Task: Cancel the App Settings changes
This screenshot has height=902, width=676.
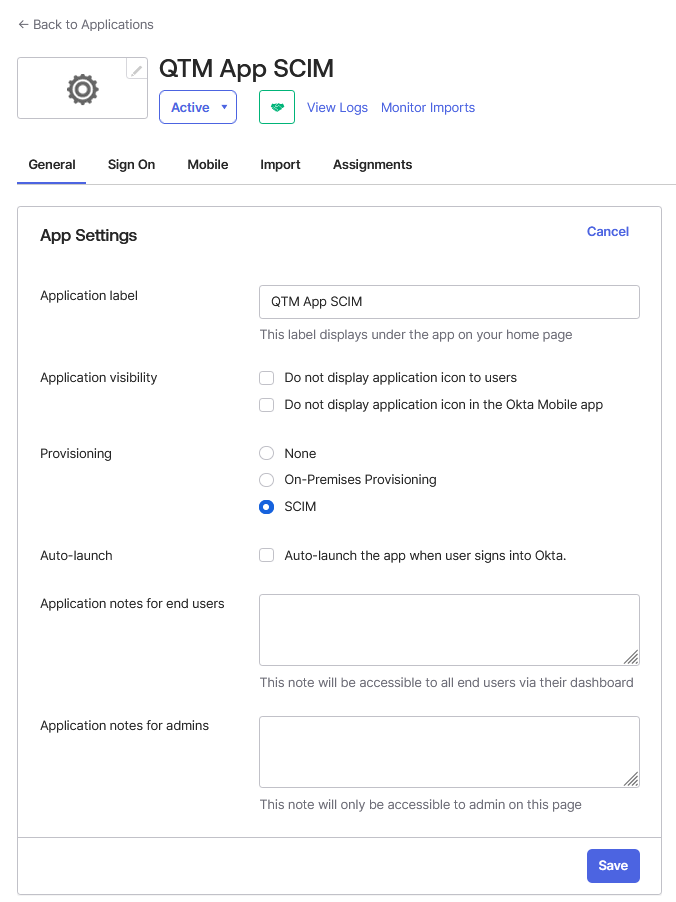Action: [x=607, y=231]
